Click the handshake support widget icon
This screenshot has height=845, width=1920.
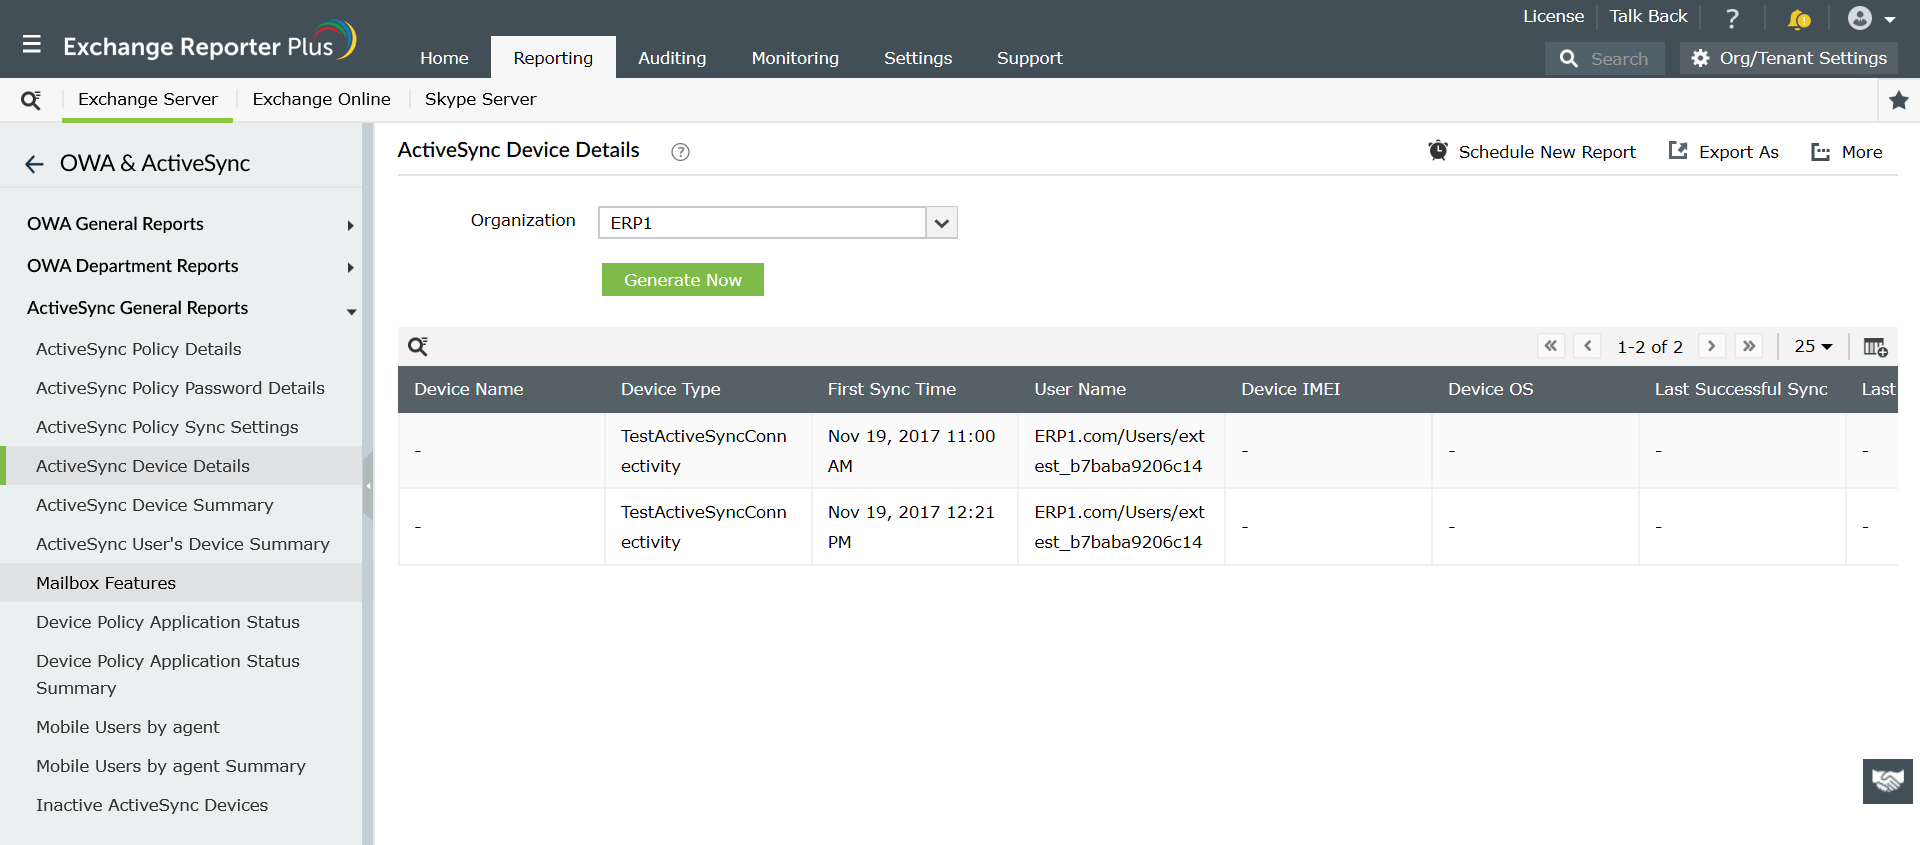(x=1887, y=781)
